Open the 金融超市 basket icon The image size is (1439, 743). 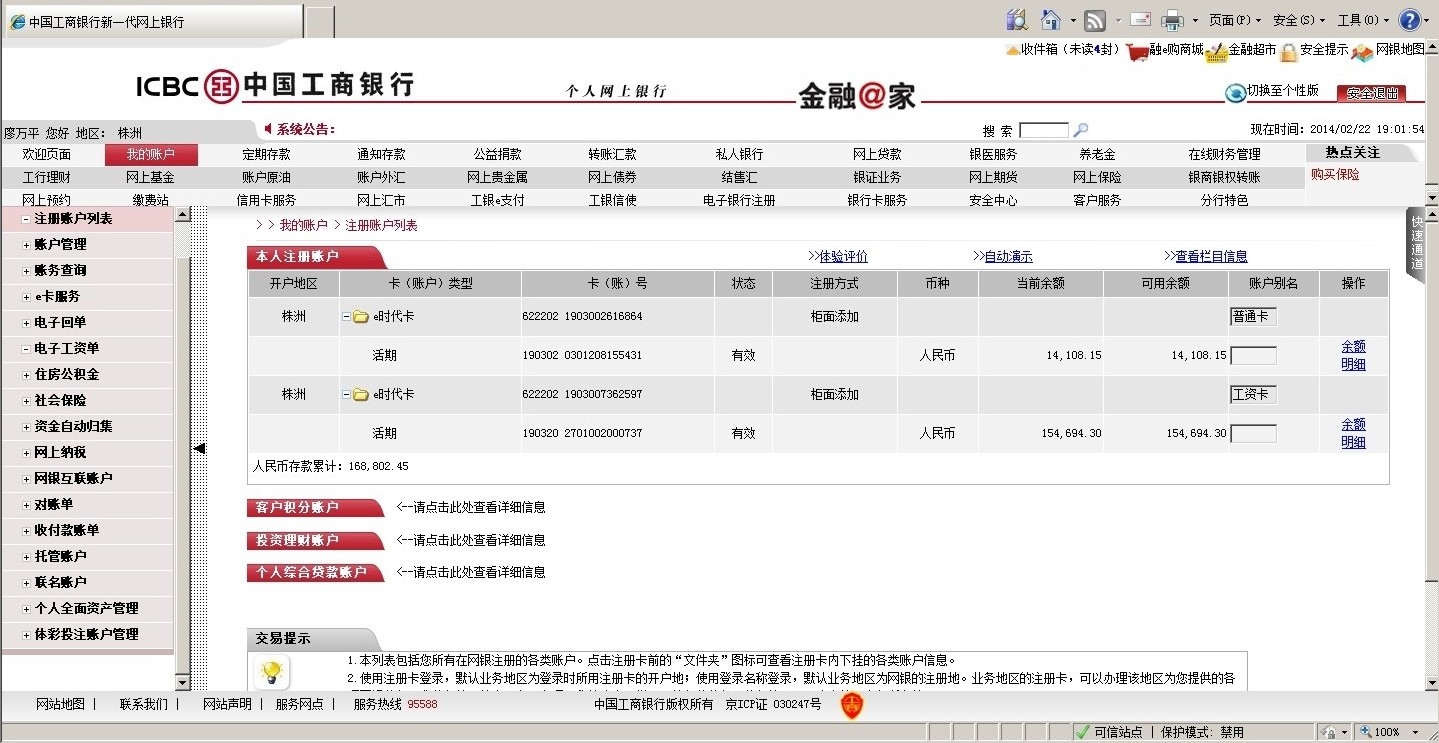tap(1216, 52)
